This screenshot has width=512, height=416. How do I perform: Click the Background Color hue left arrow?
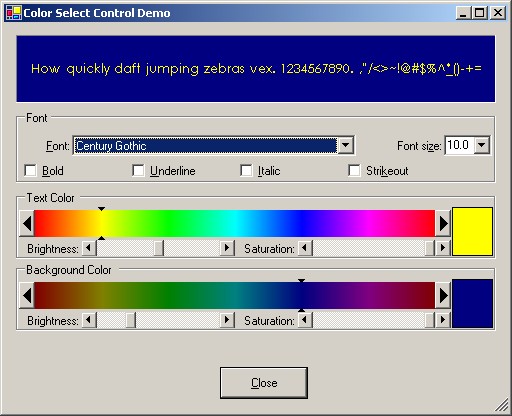27,295
